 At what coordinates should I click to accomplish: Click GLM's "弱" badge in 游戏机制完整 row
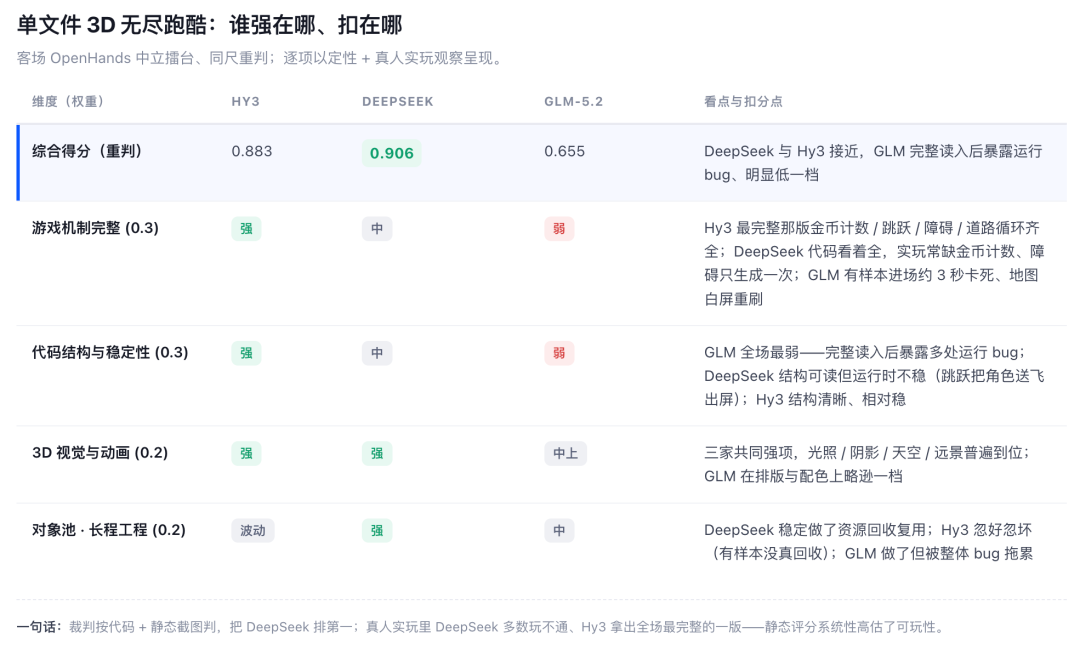point(559,229)
